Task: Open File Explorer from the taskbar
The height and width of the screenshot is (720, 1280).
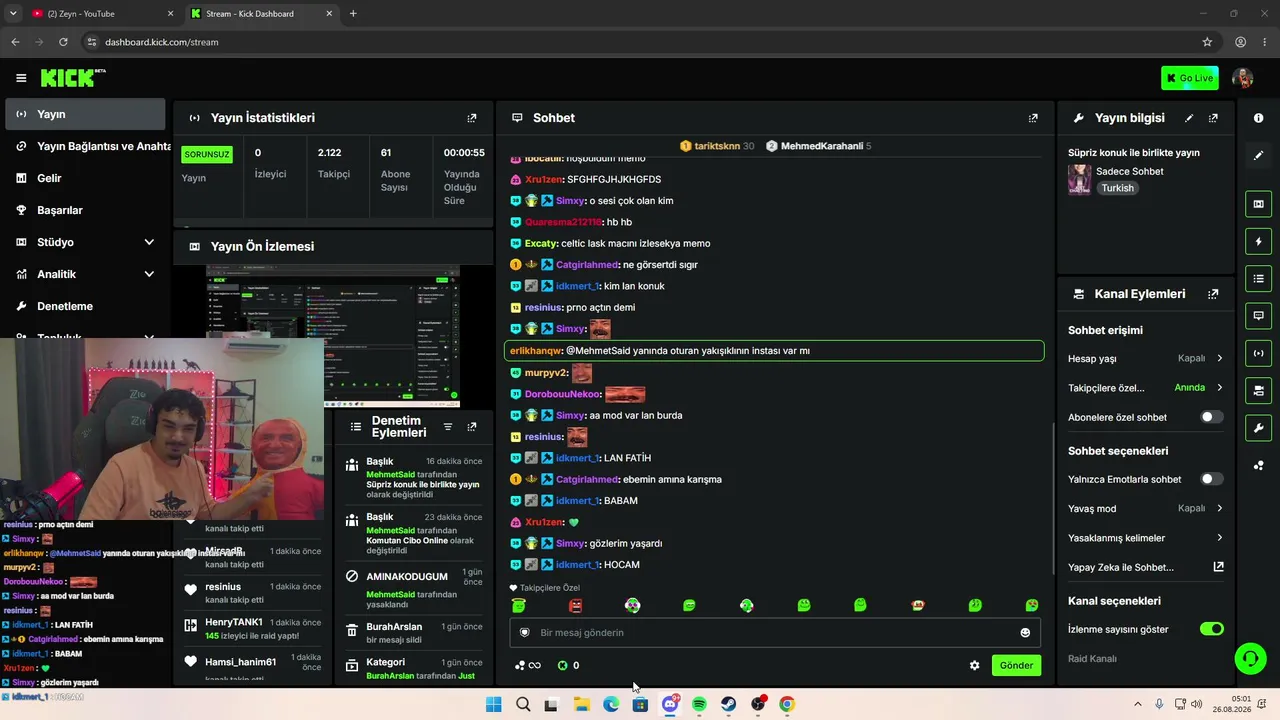Action: click(581, 704)
